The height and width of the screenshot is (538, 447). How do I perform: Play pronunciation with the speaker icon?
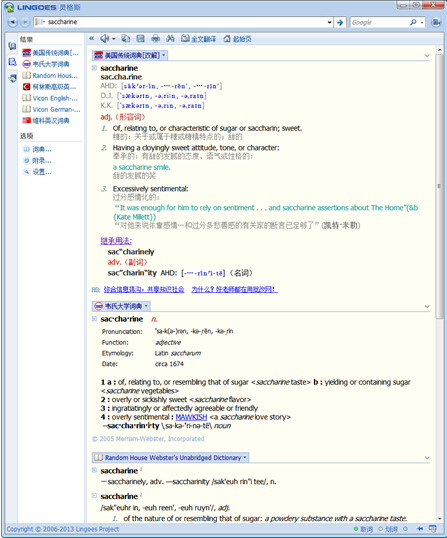pos(105,39)
